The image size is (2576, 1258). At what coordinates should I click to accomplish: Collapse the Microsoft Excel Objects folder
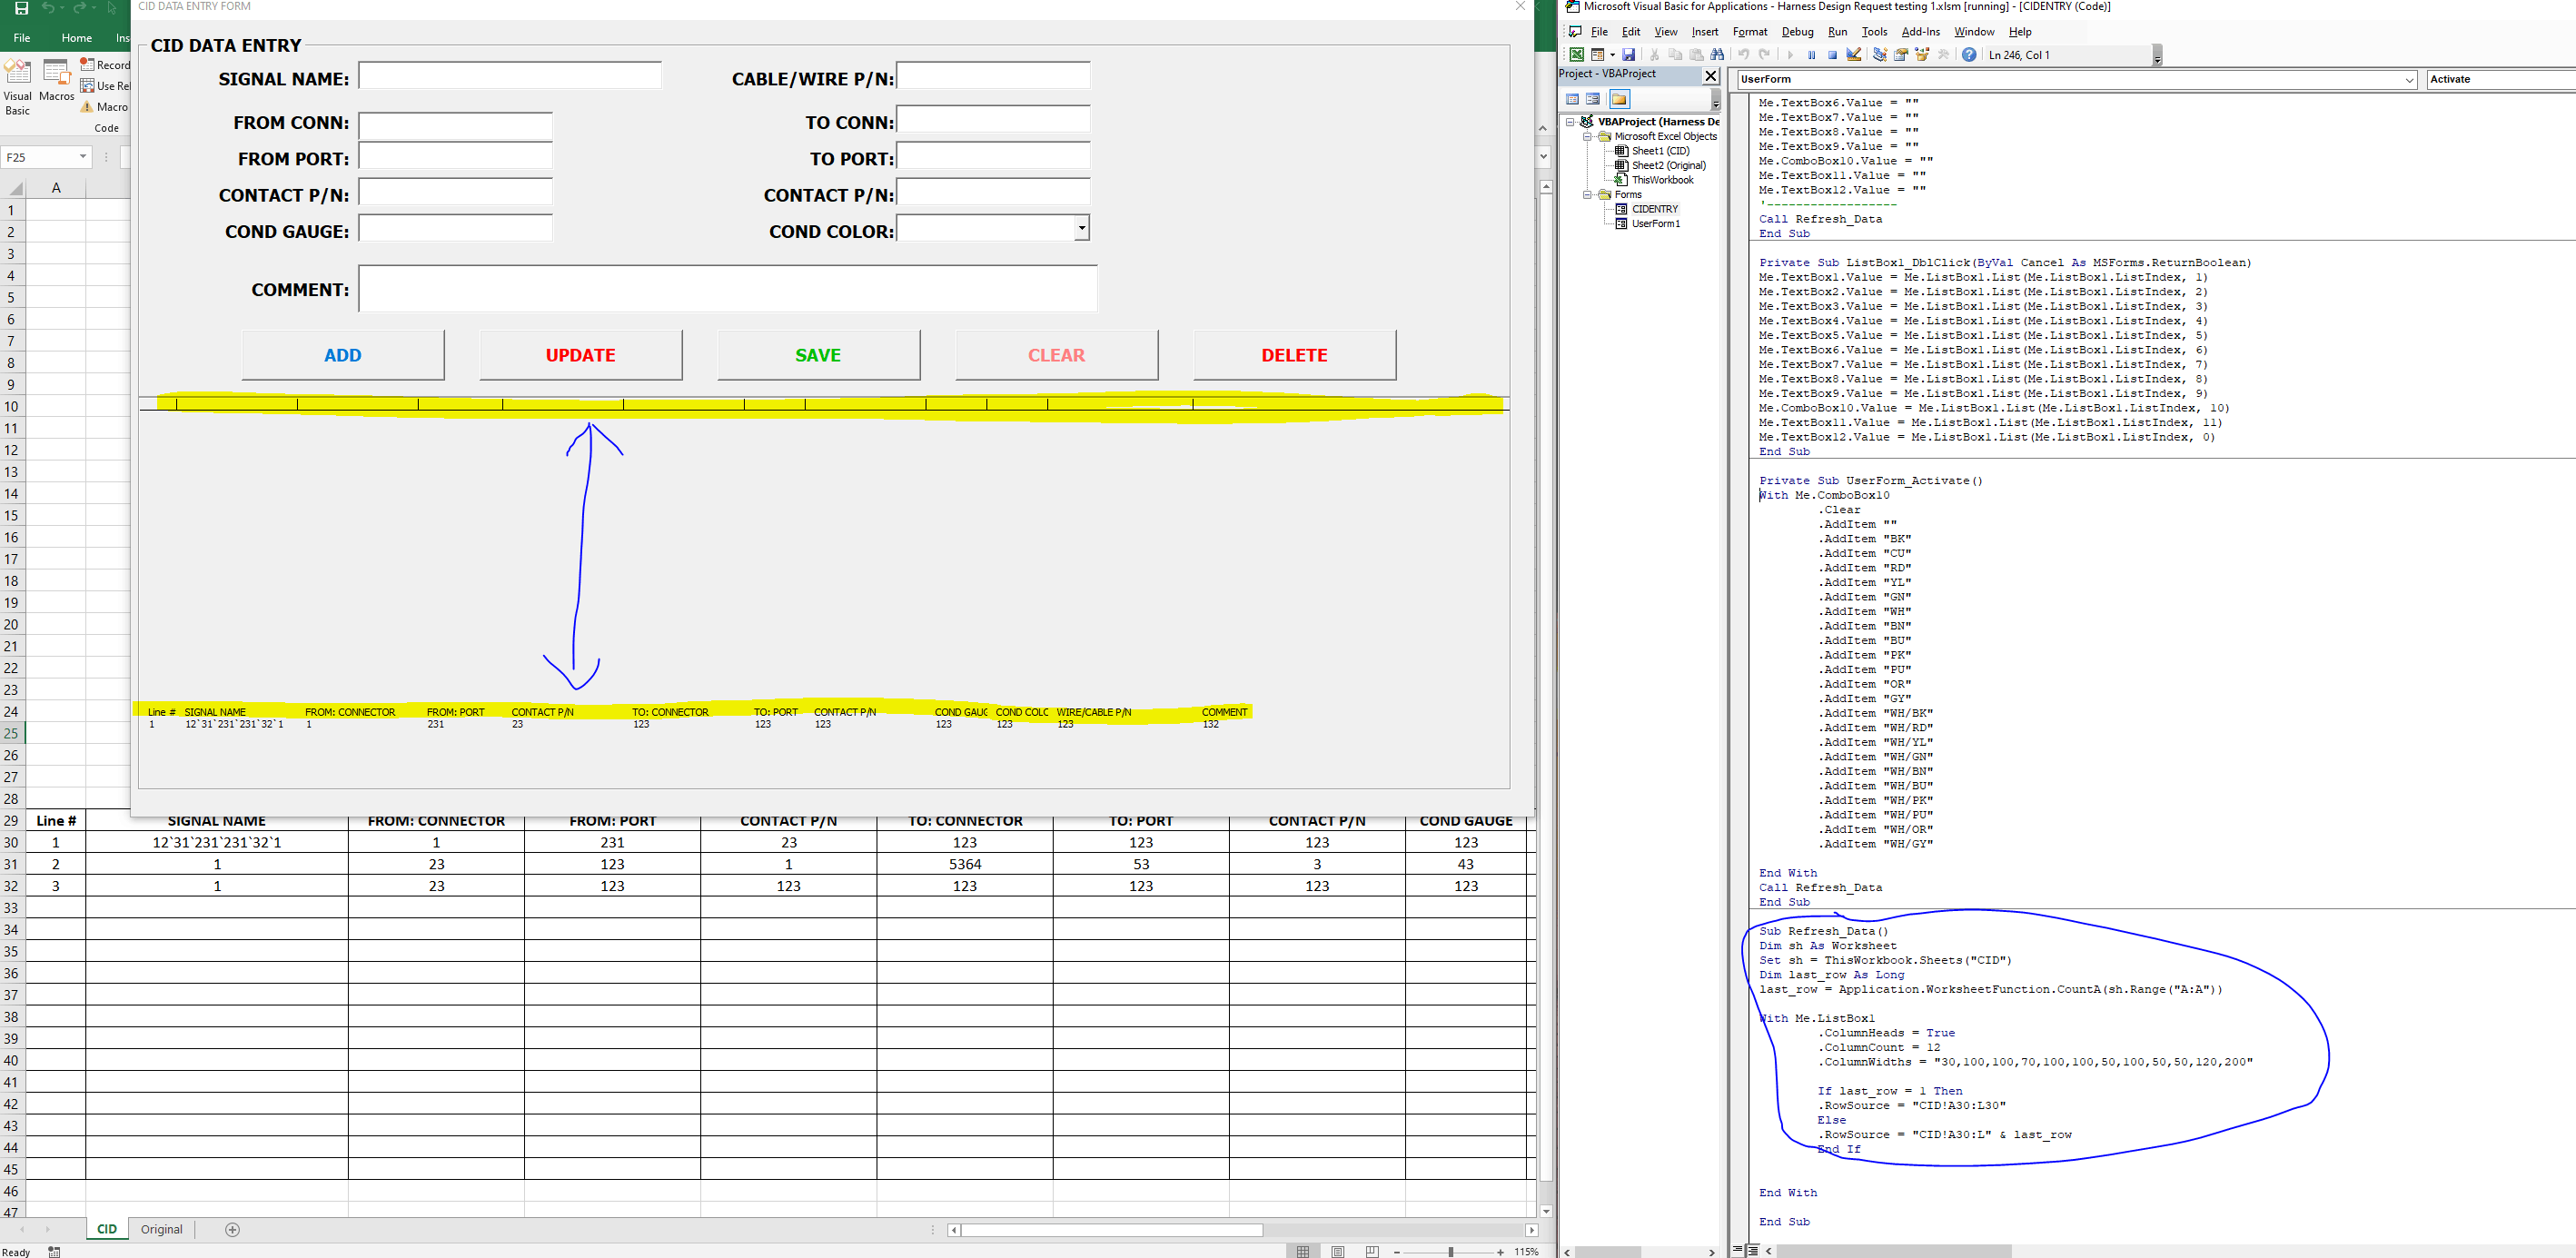click(1587, 137)
